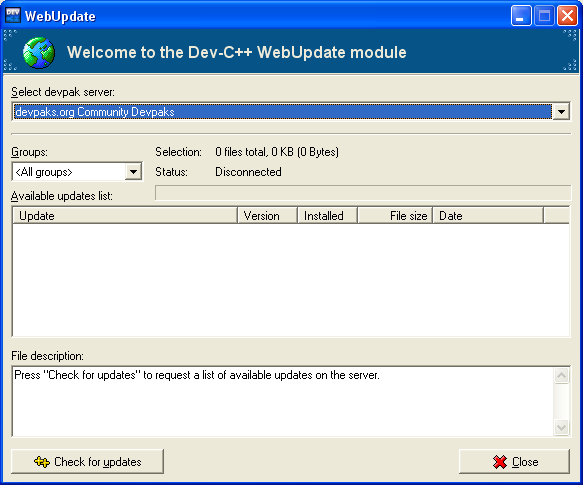Click the Close button with red X

click(514, 462)
